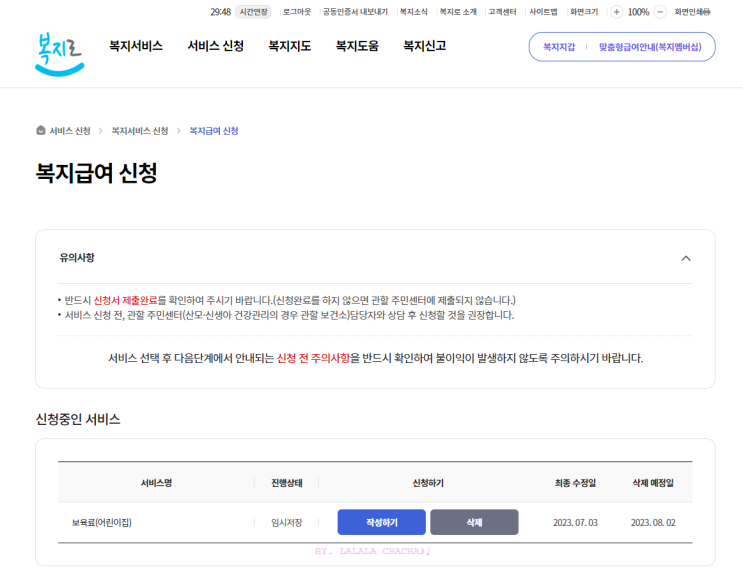Select the 보육료(어린이집) service name

[101, 522]
